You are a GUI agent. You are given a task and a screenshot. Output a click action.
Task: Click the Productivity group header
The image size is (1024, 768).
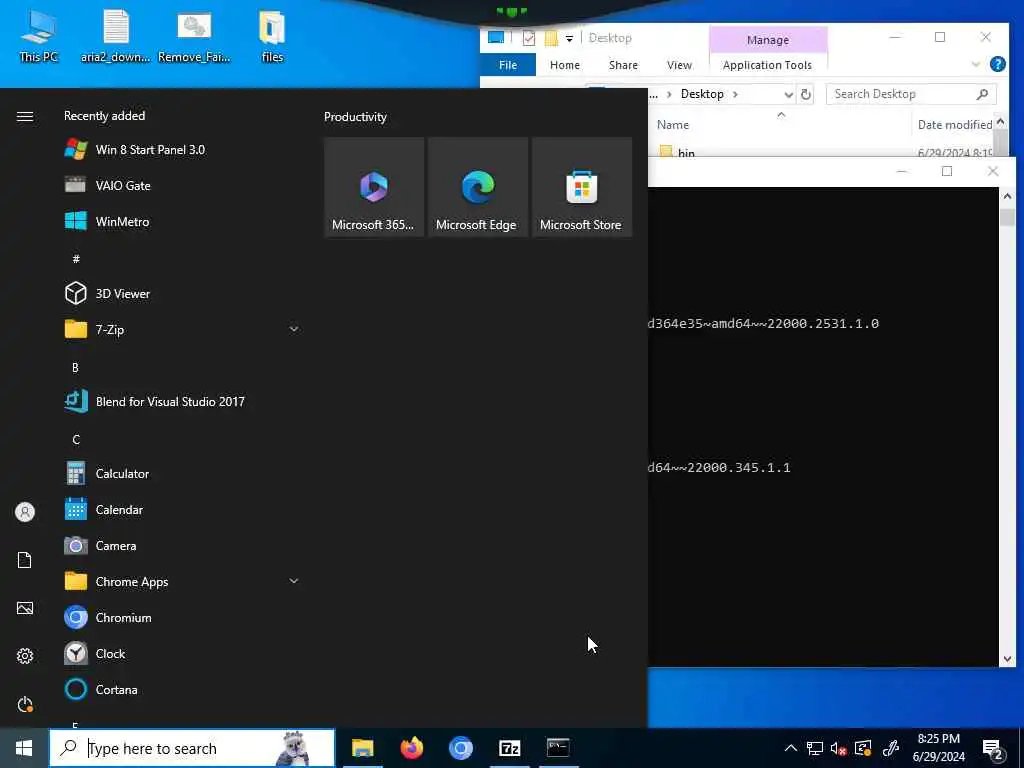pyautogui.click(x=355, y=117)
